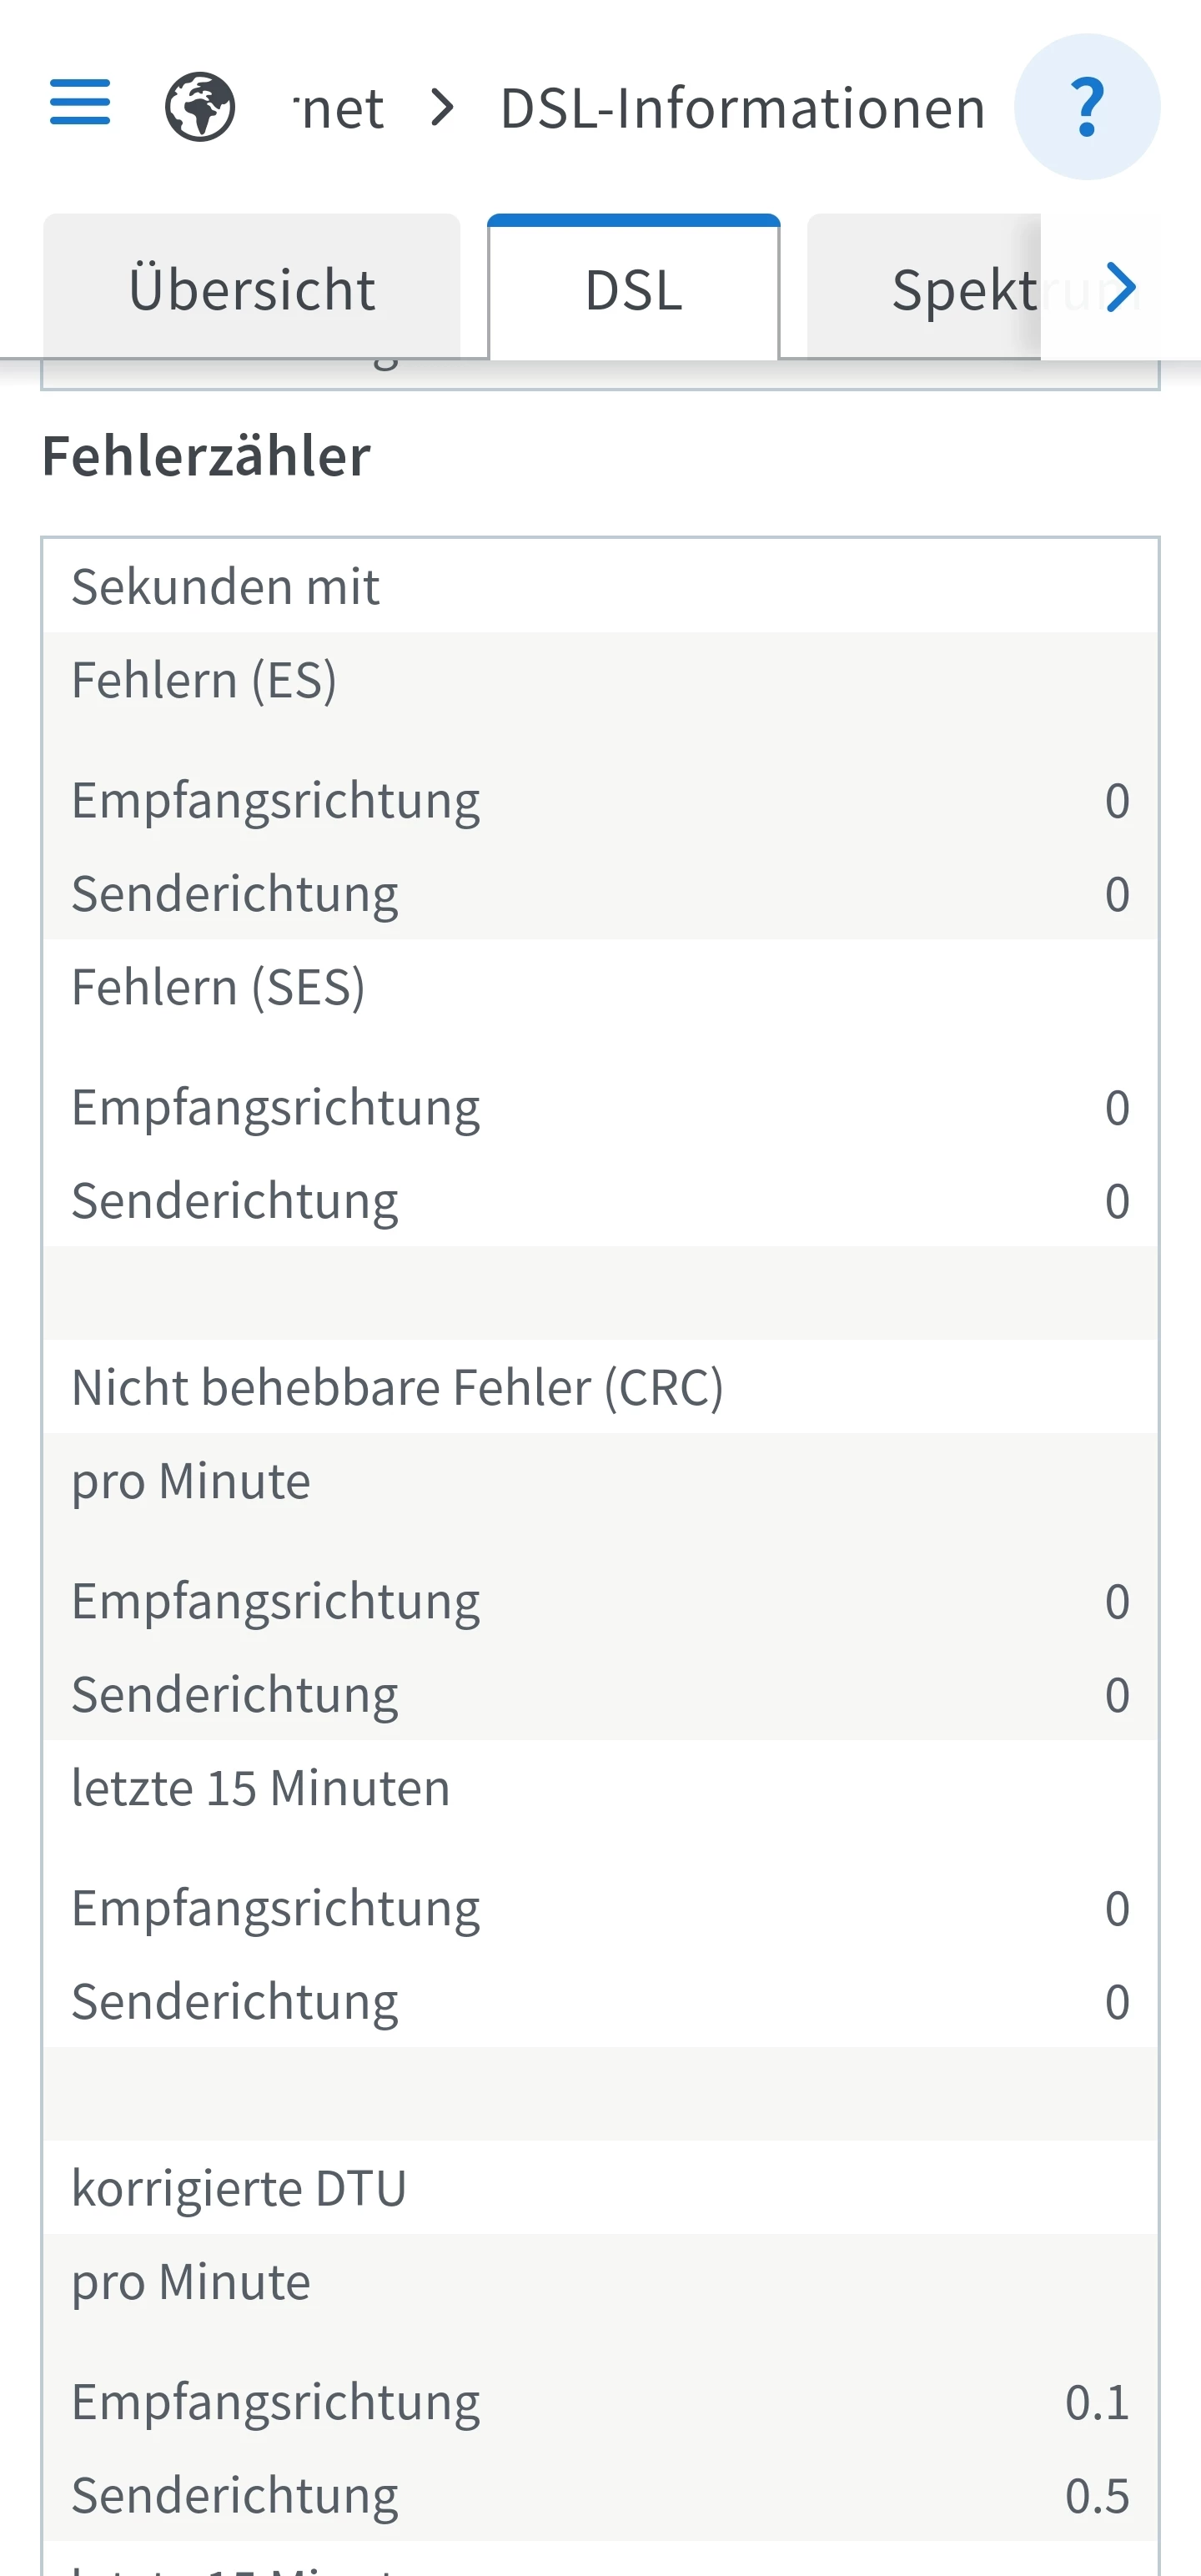This screenshot has height=2576, width=1201.
Task: Click the 'Fehlern (SES)' label
Action: 218,987
